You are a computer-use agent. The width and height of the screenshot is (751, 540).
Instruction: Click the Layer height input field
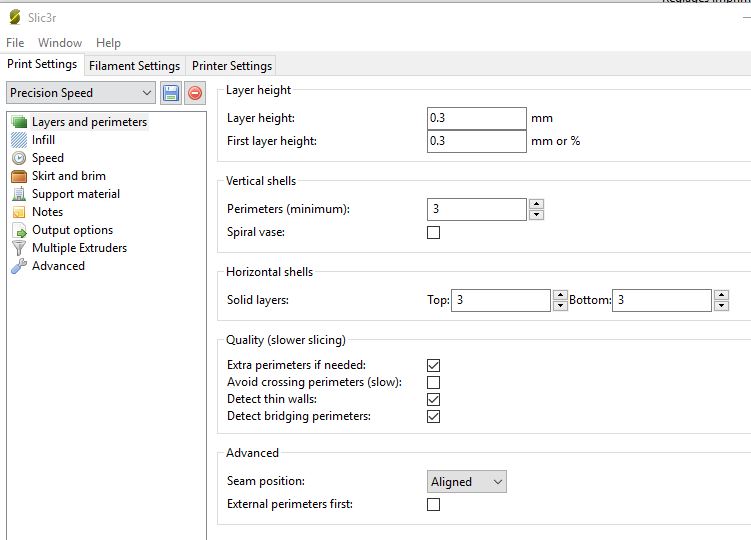(x=476, y=118)
